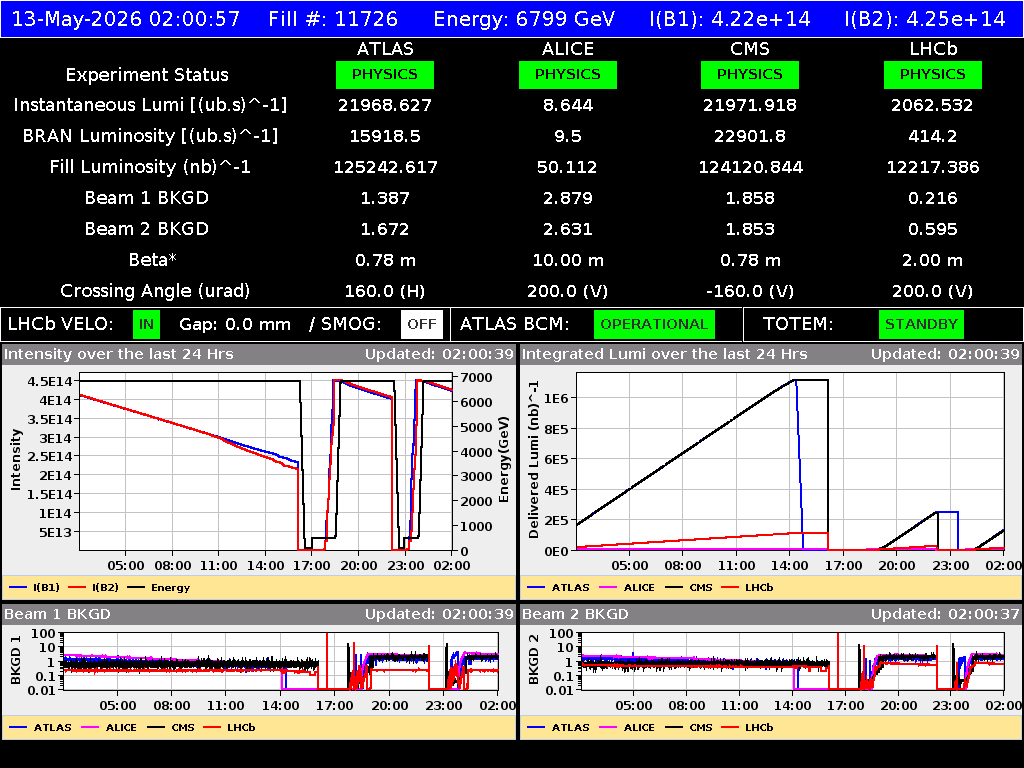The image size is (1024, 768).
Task: Click ATLAS legend entry in Integrated Lumi plot
Action: point(558,587)
